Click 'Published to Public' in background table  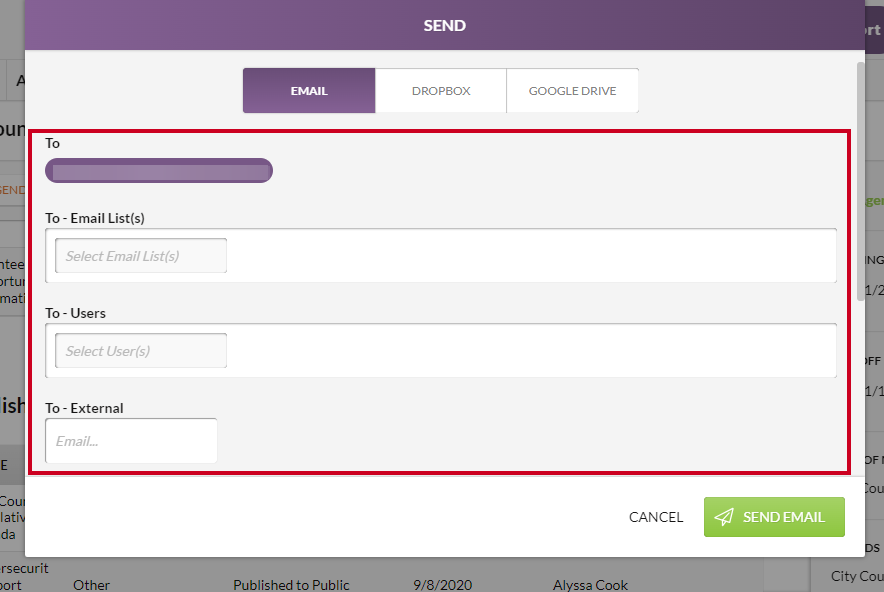point(291,585)
